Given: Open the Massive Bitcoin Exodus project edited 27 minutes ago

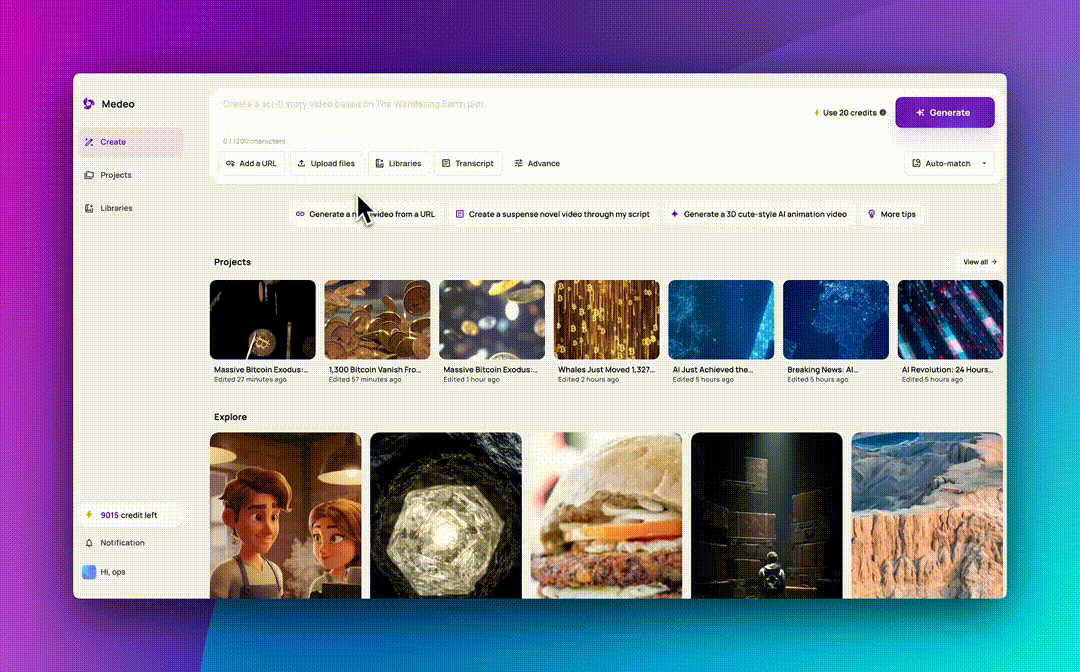Looking at the screenshot, I should [x=262, y=319].
